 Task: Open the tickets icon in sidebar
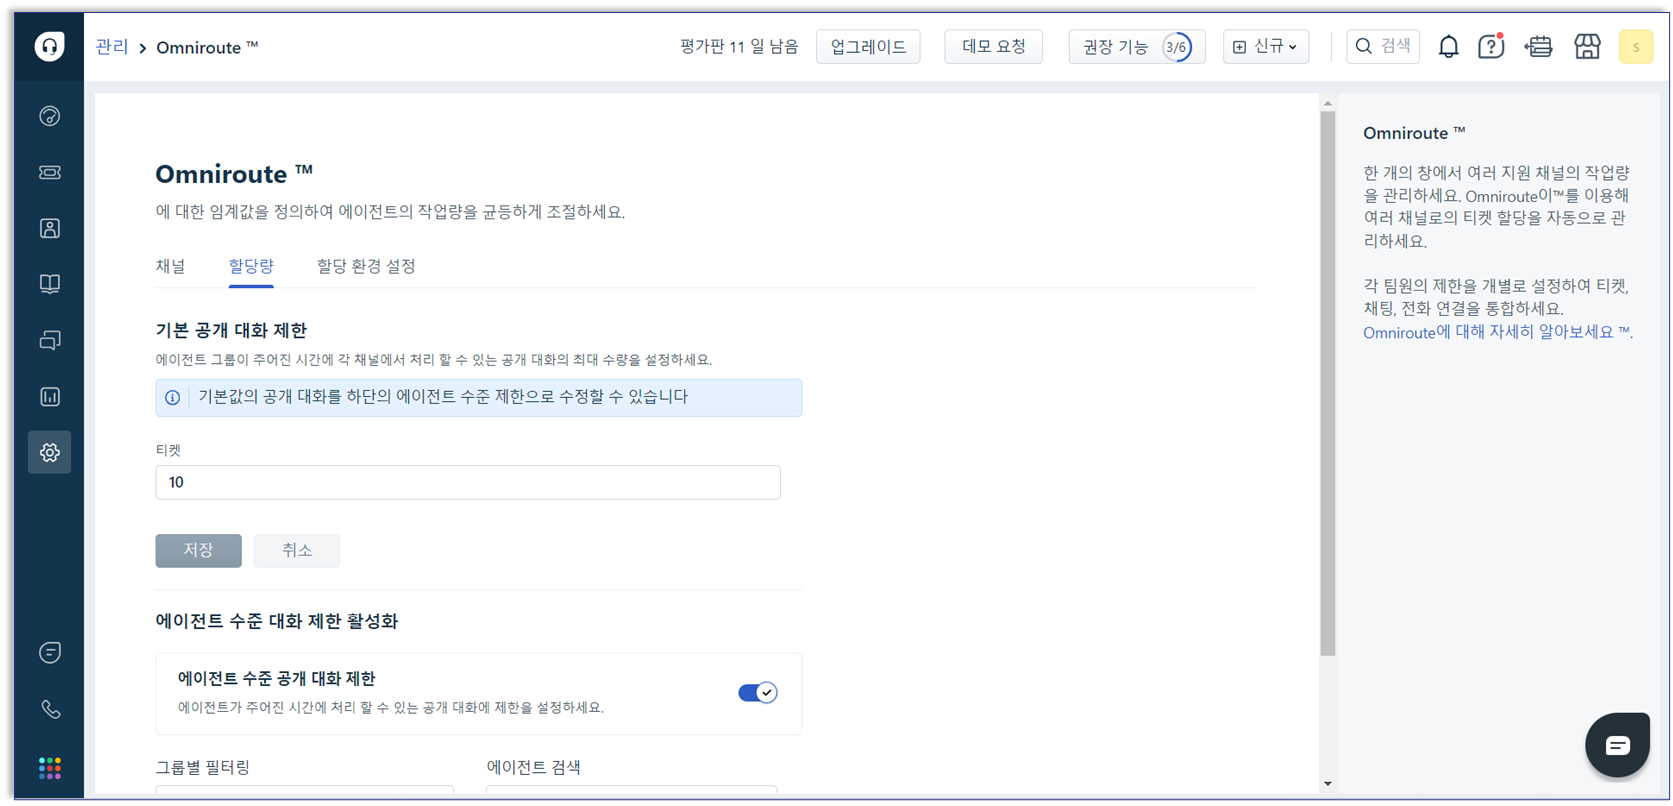point(49,172)
